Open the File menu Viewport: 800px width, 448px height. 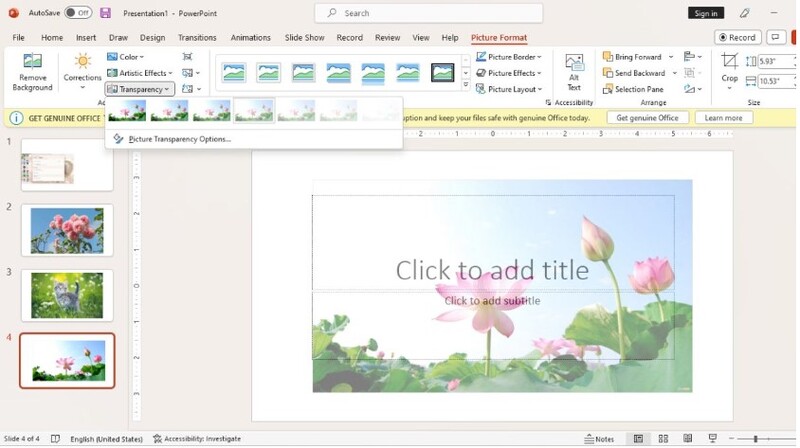pyautogui.click(x=18, y=38)
